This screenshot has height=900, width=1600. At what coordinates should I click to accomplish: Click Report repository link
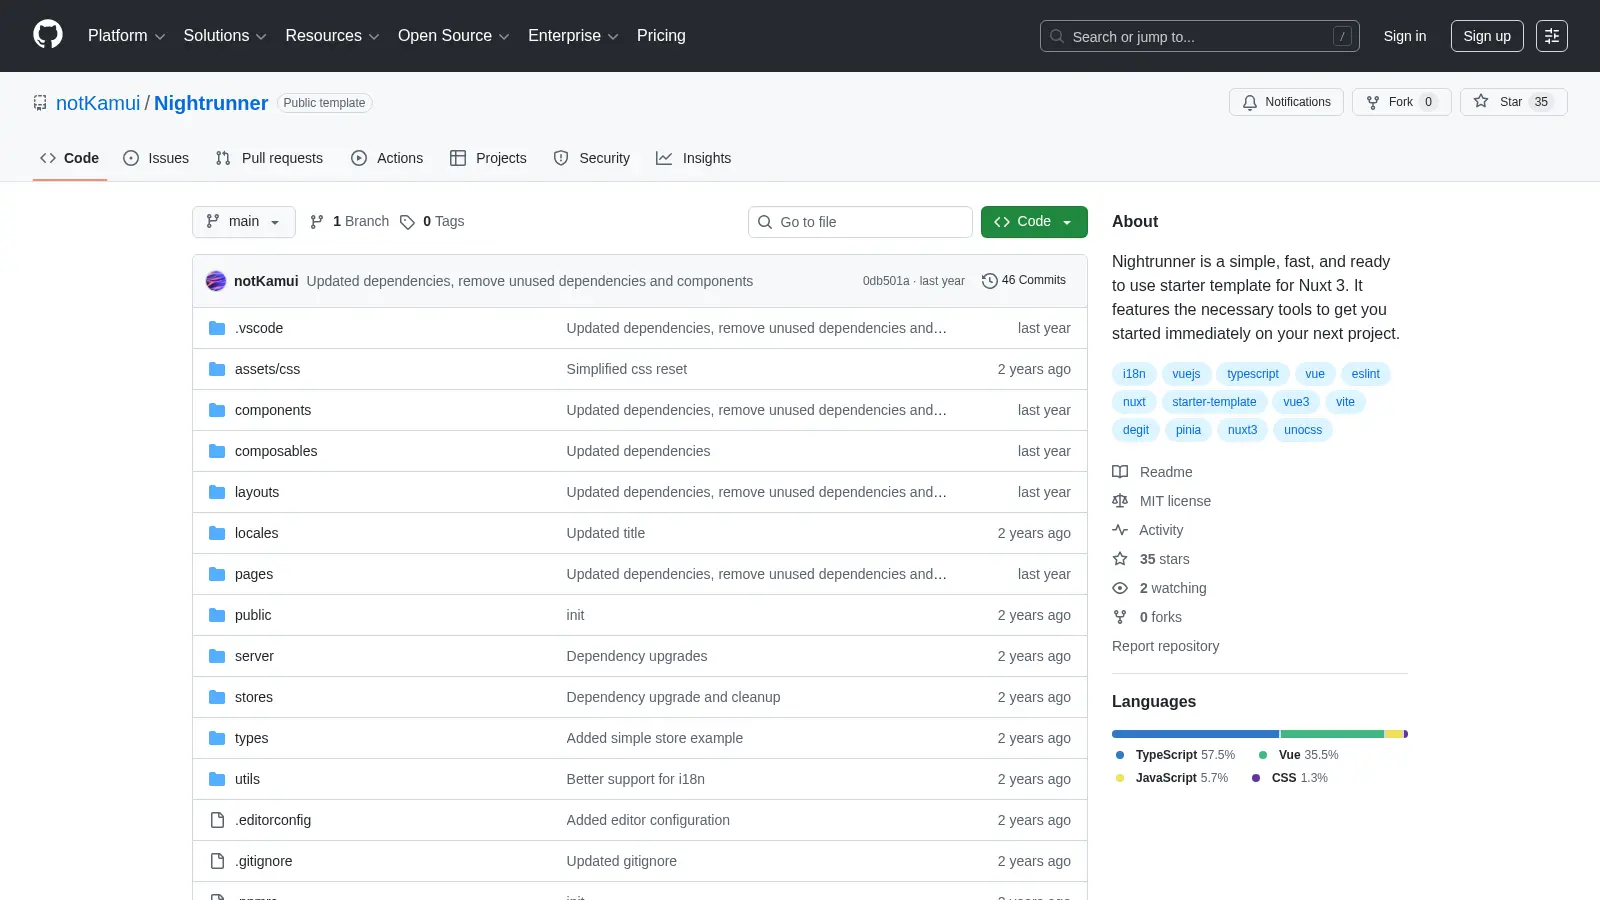pos(1165,646)
